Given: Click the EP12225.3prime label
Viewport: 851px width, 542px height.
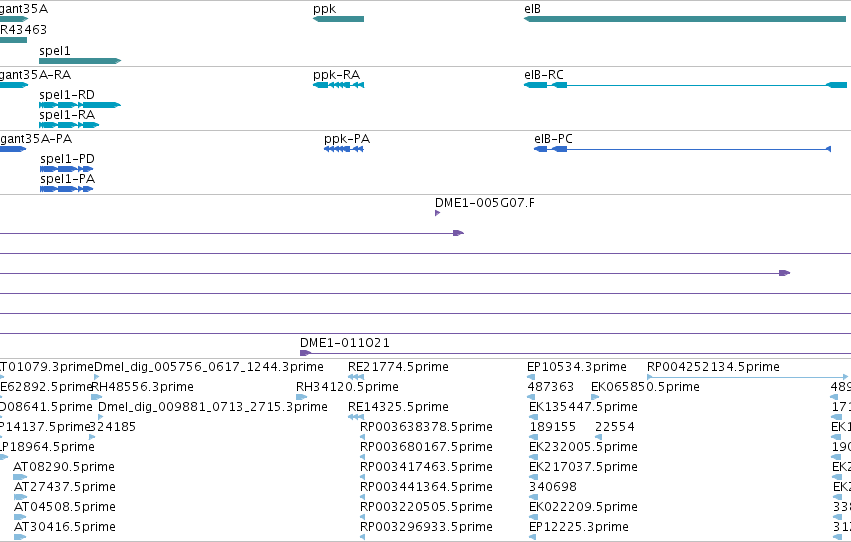Looking at the screenshot, I should (579, 526).
